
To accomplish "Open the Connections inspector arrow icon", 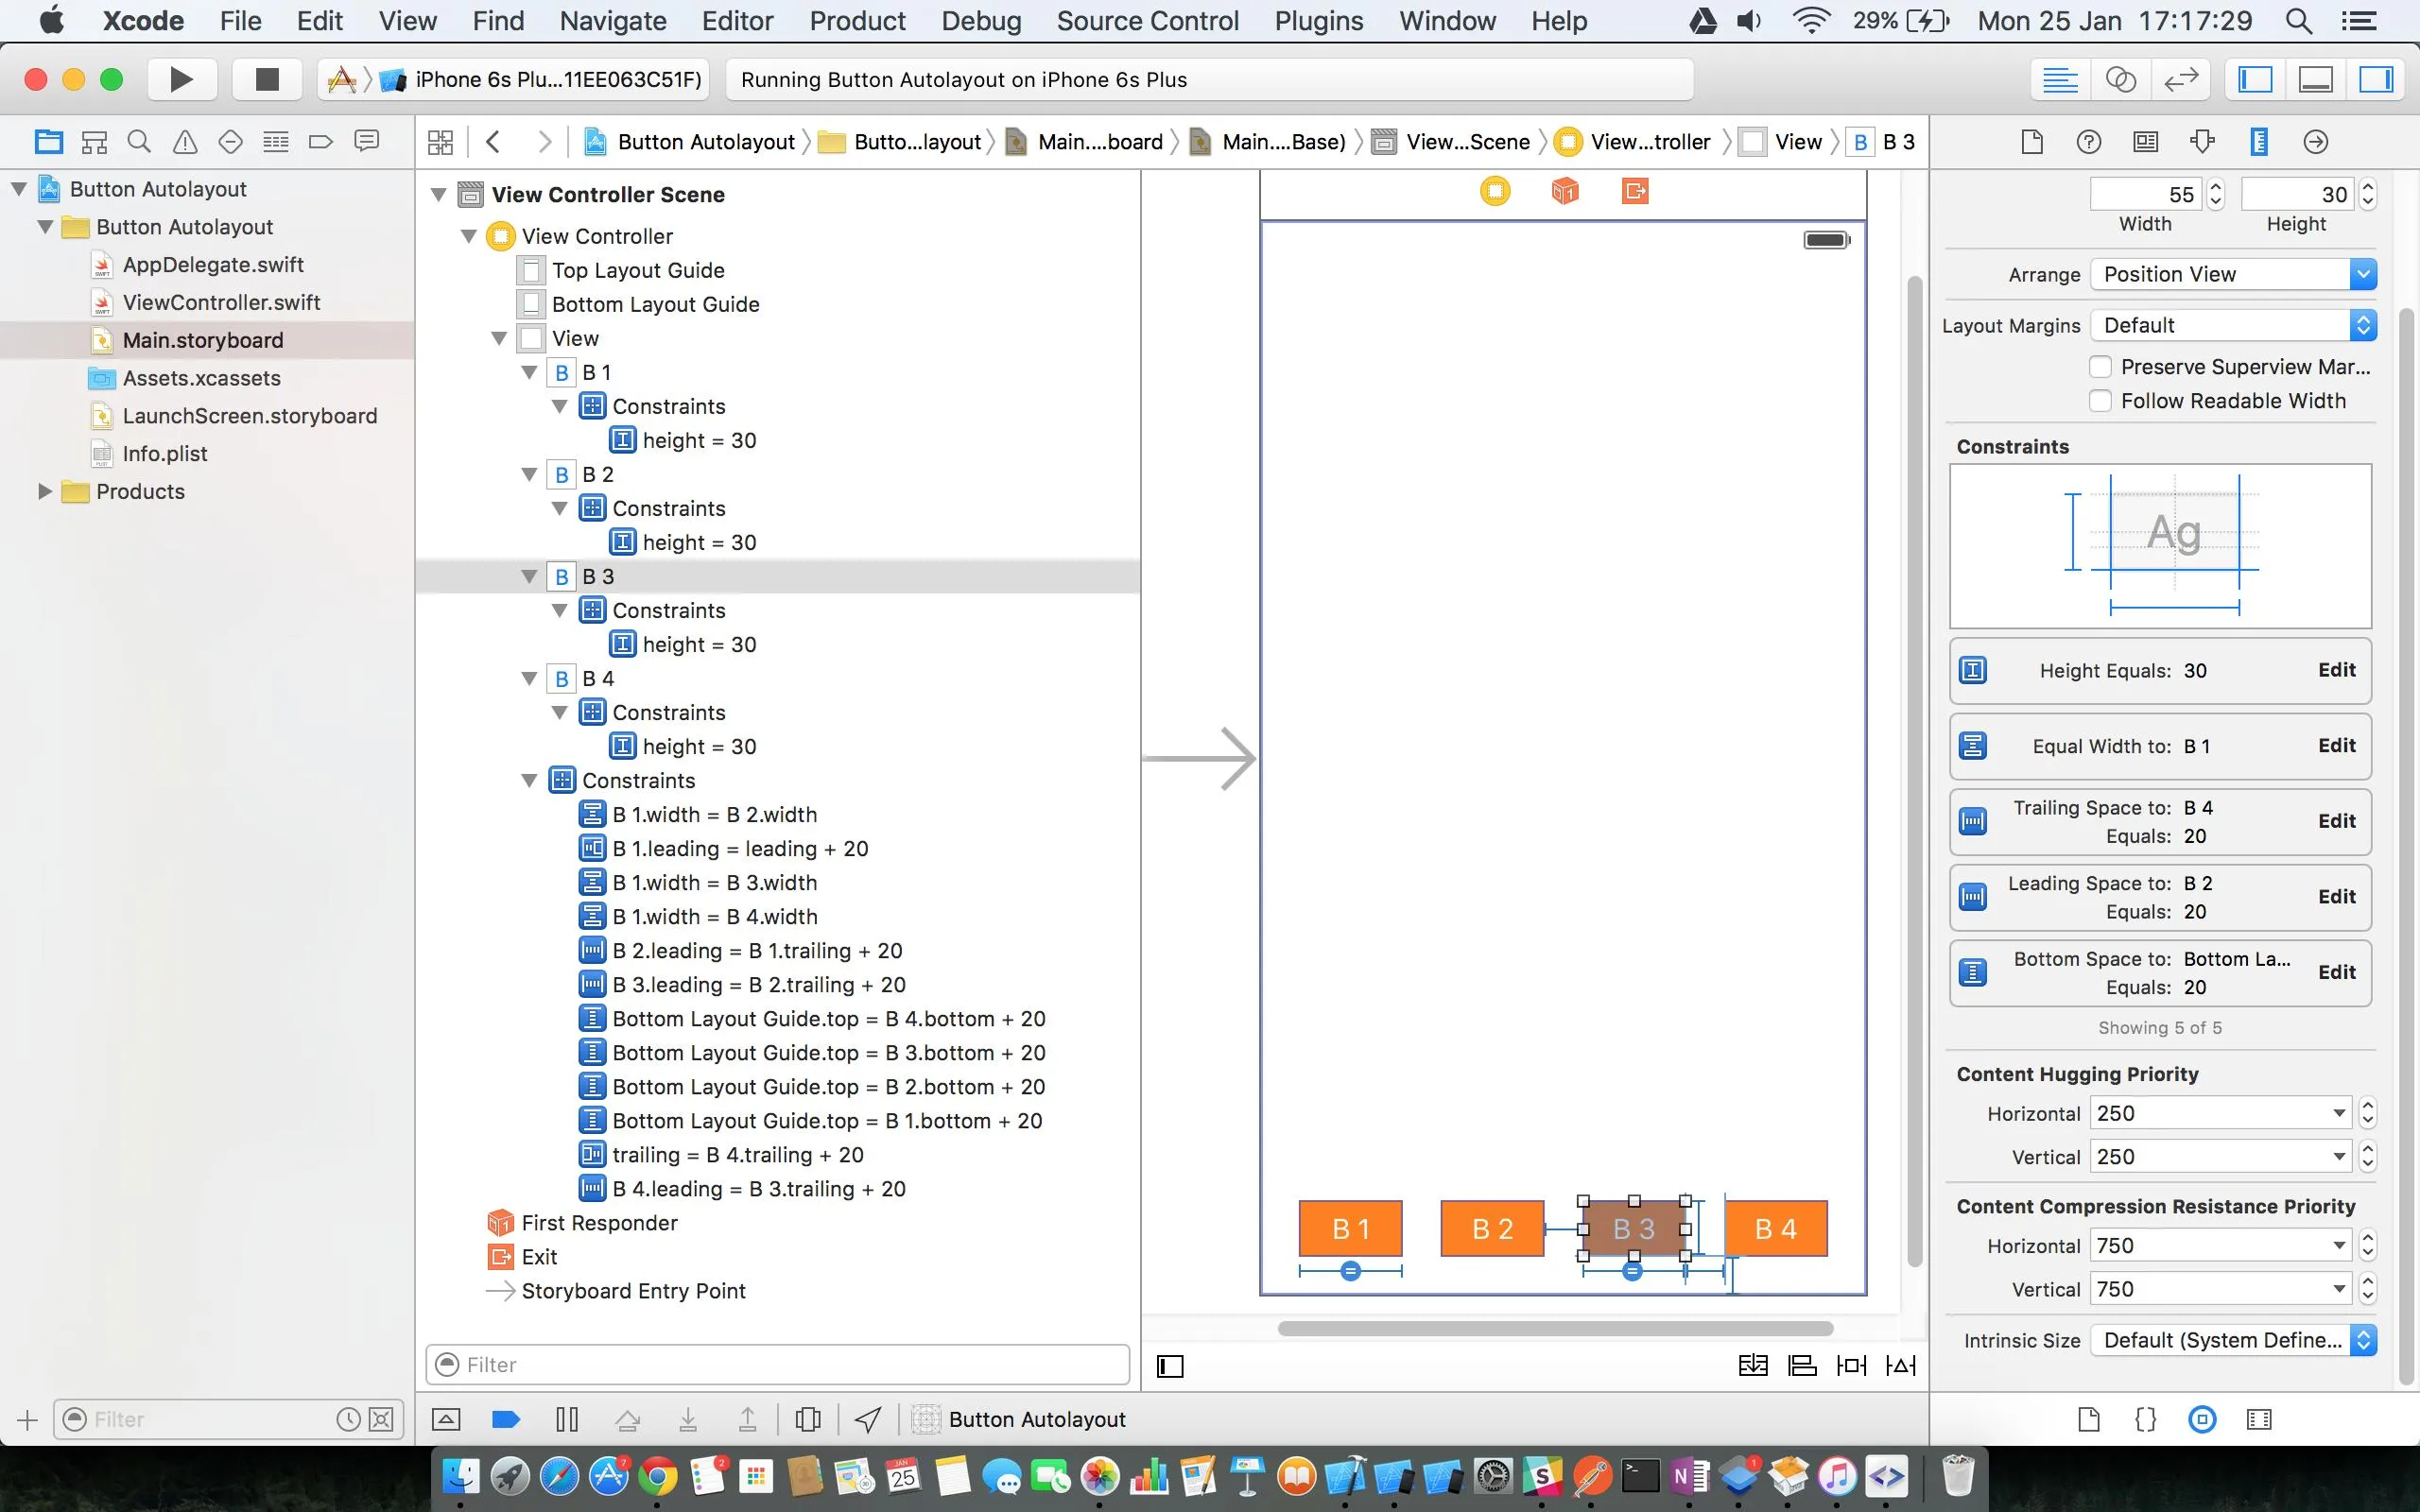I will click(2315, 142).
